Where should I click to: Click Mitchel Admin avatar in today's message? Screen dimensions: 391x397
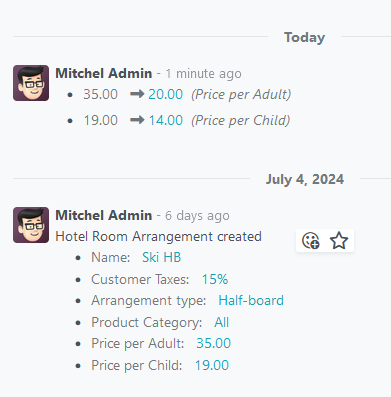tap(31, 83)
